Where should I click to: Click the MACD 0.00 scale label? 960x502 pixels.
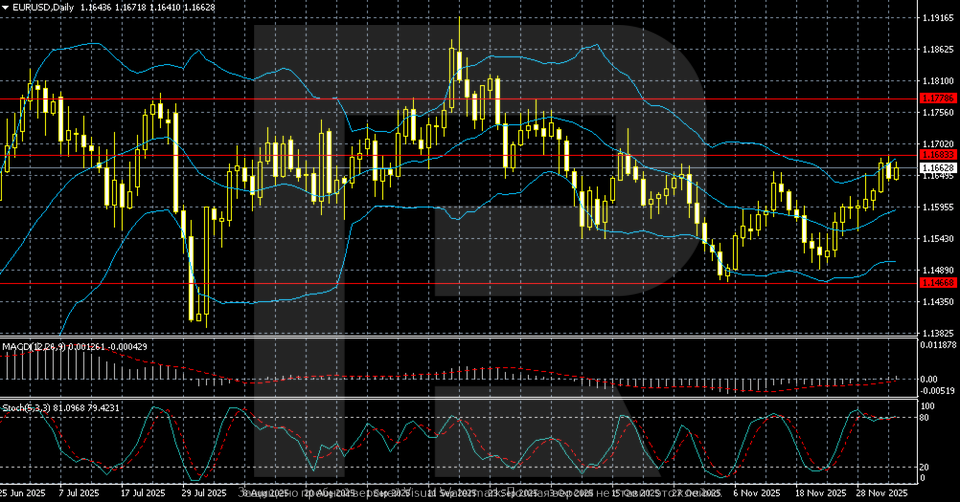930,379
